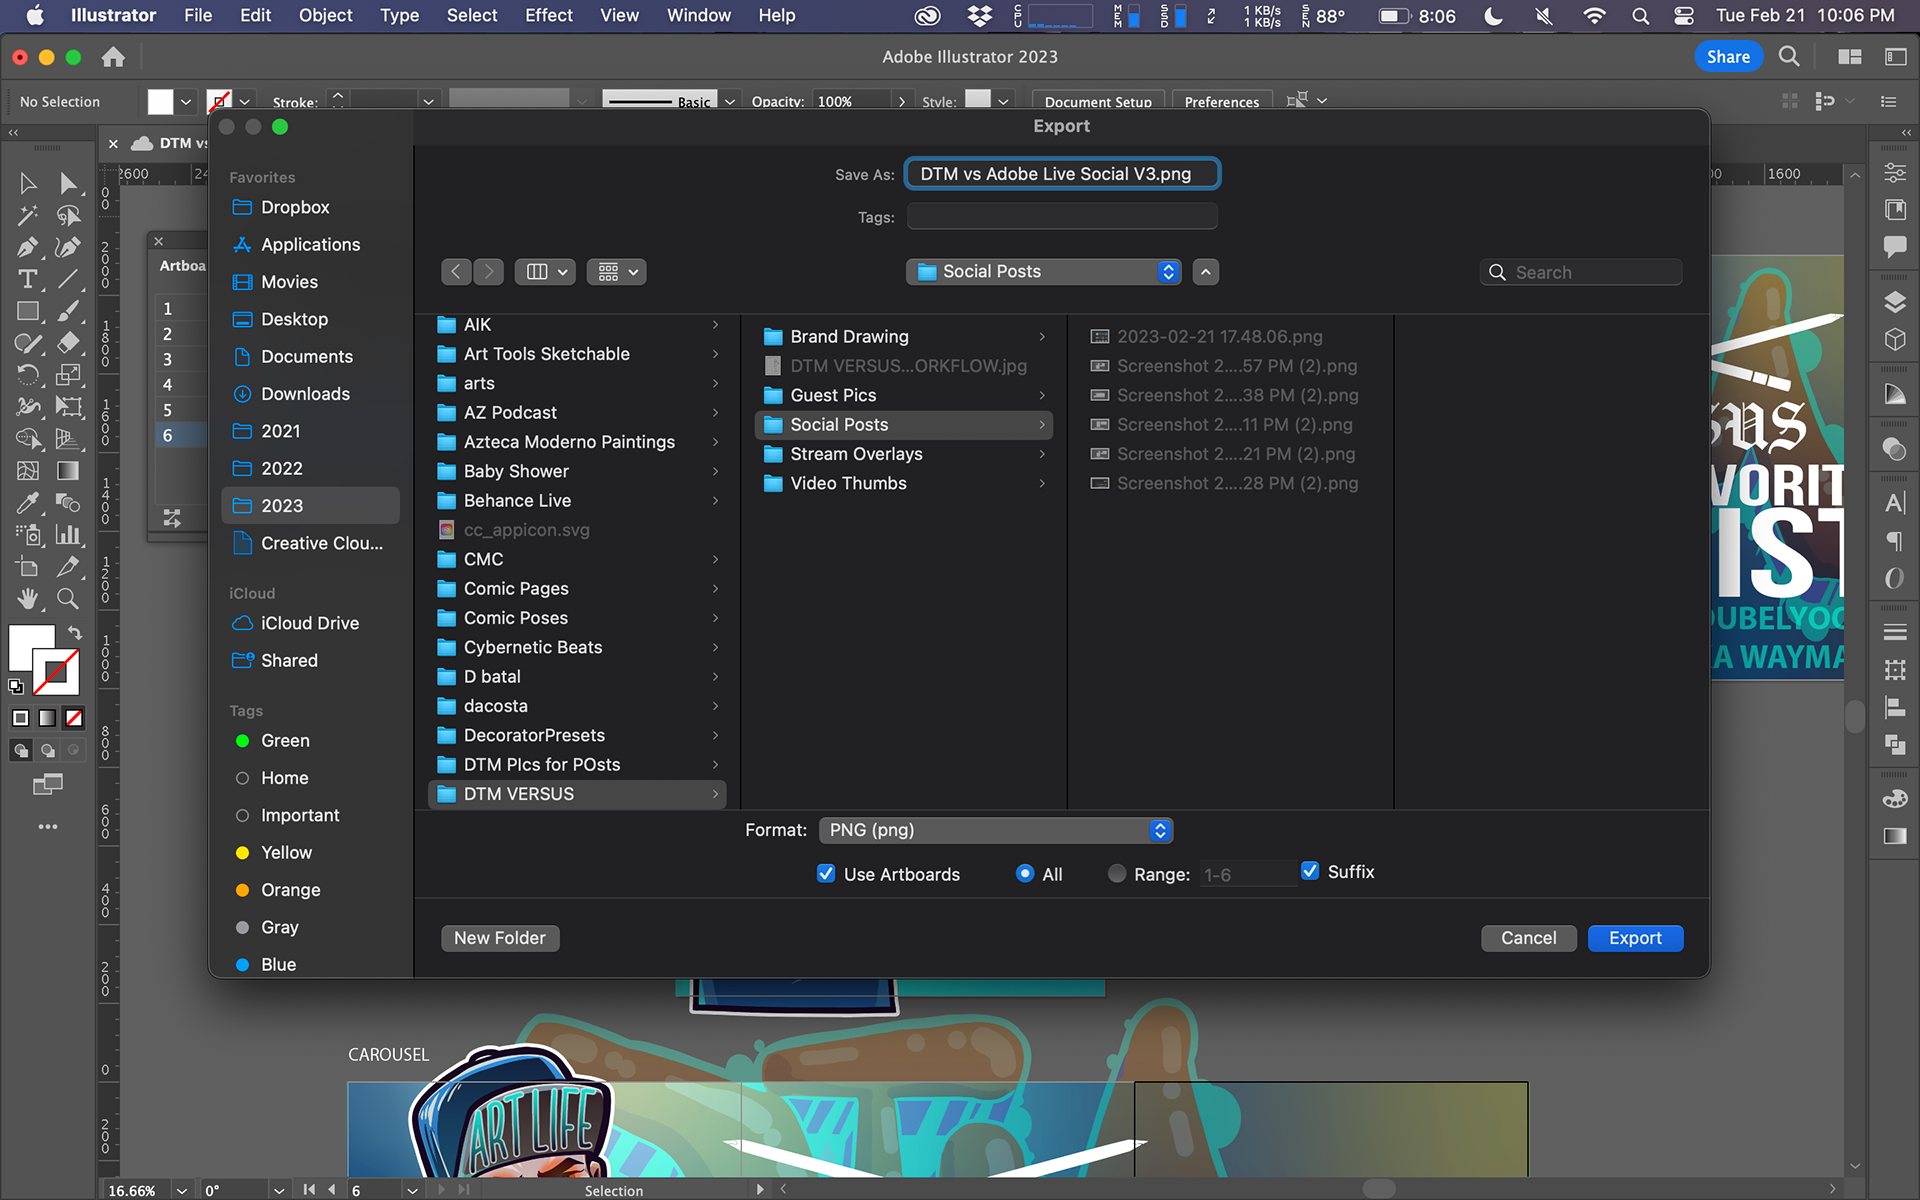
Task: Select the Pen tool
Action: pyautogui.click(x=28, y=247)
